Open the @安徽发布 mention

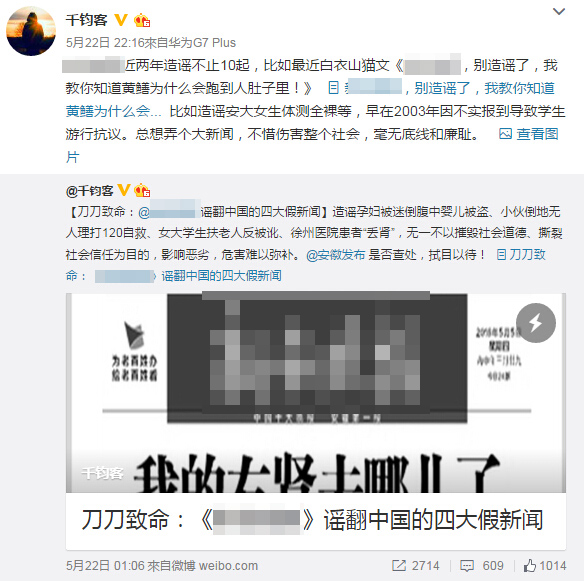click(336, 255)
